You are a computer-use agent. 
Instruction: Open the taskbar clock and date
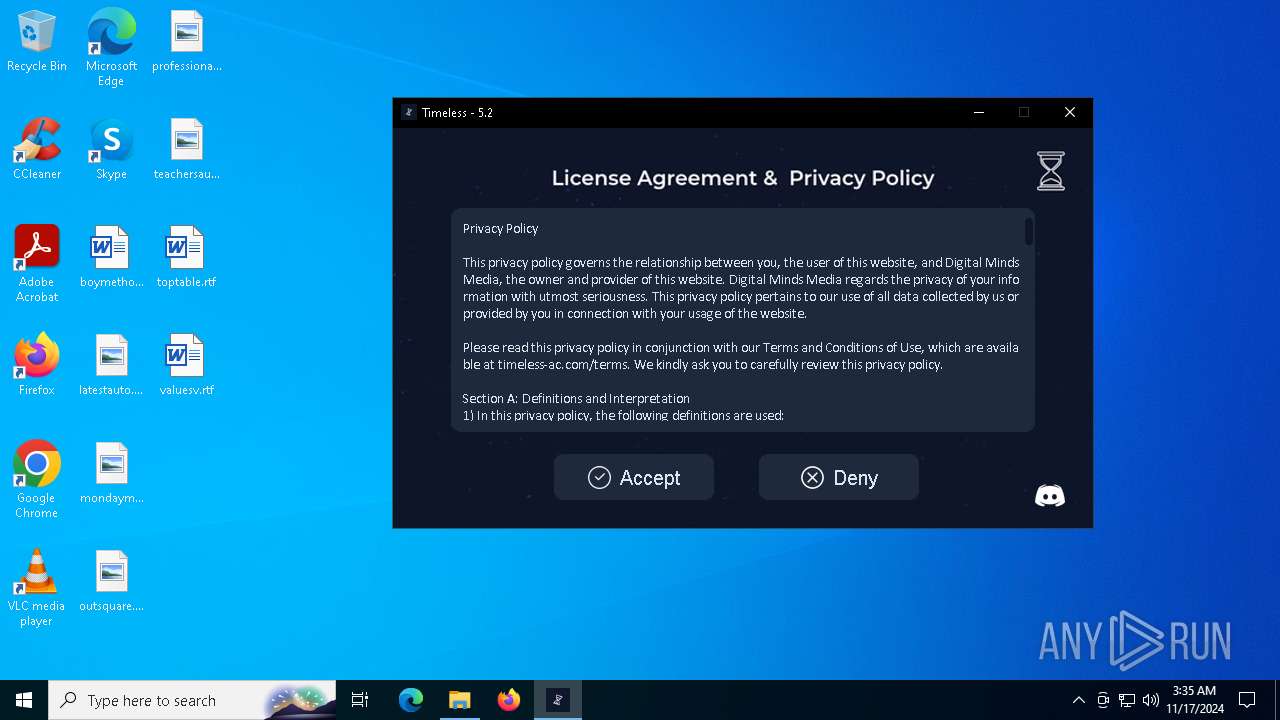[x=1194, y=700]
